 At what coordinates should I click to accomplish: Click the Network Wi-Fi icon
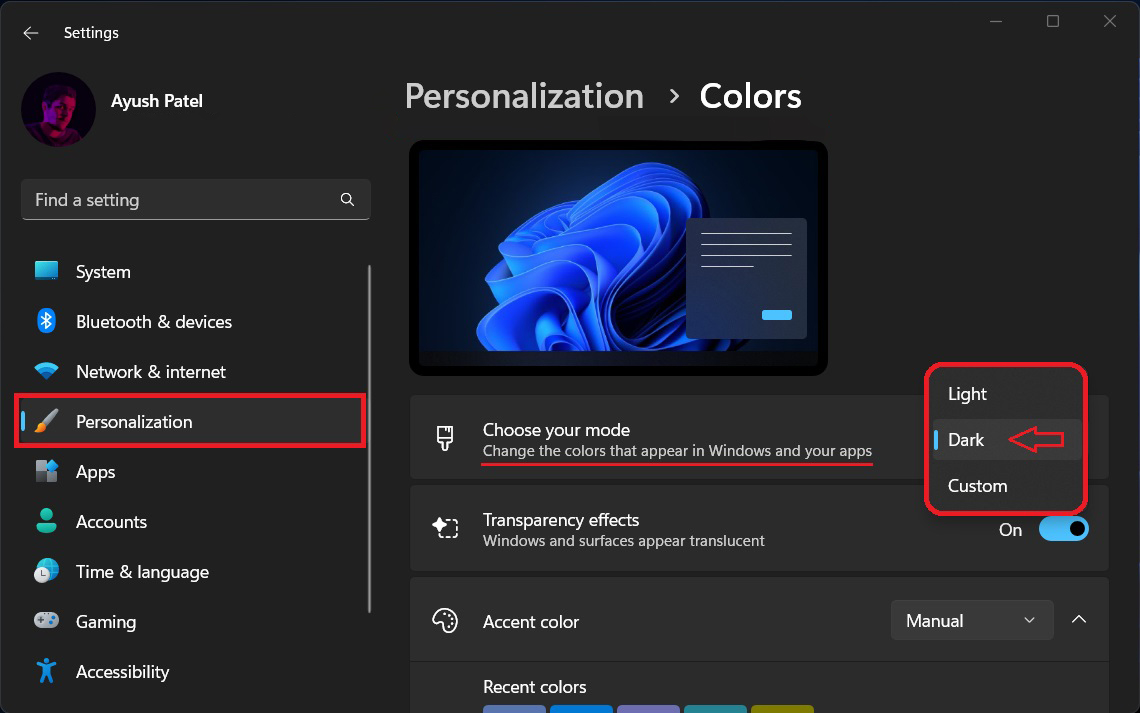click(x=47, y=371)
